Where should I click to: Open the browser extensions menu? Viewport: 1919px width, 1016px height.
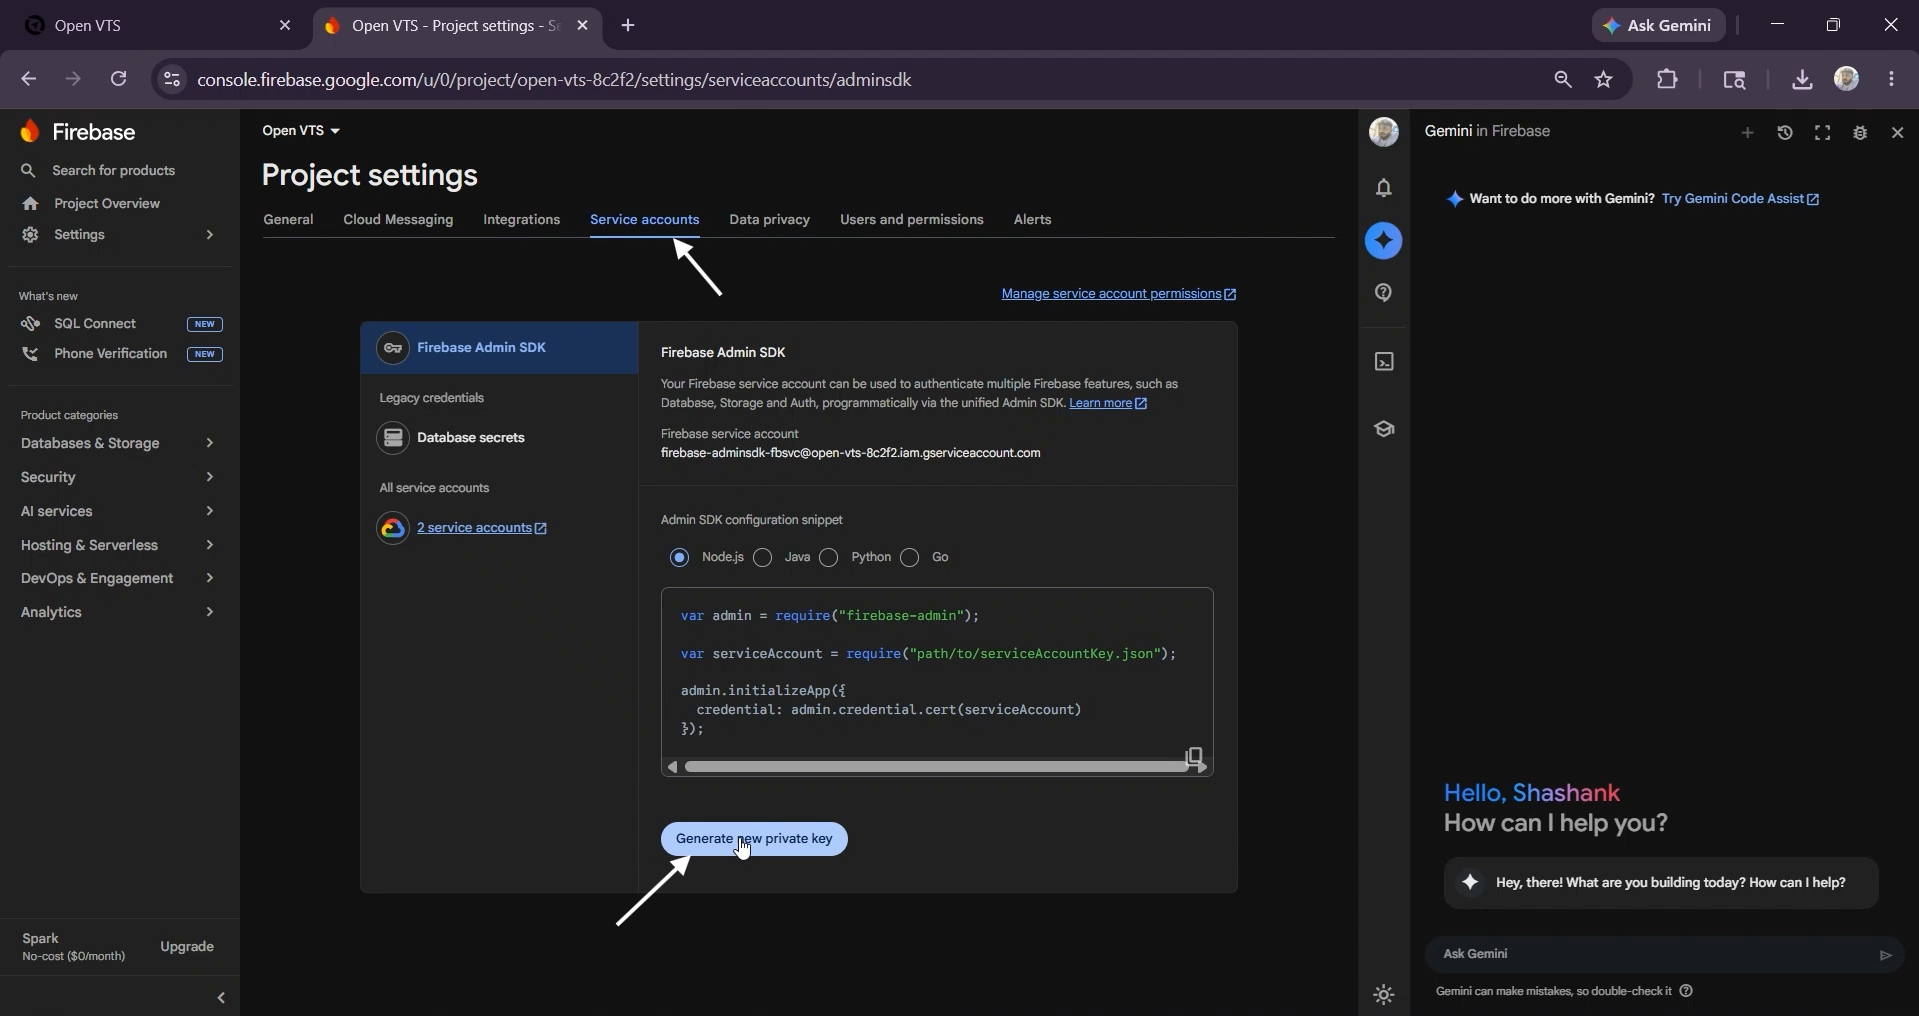(x=1668, y=79)
